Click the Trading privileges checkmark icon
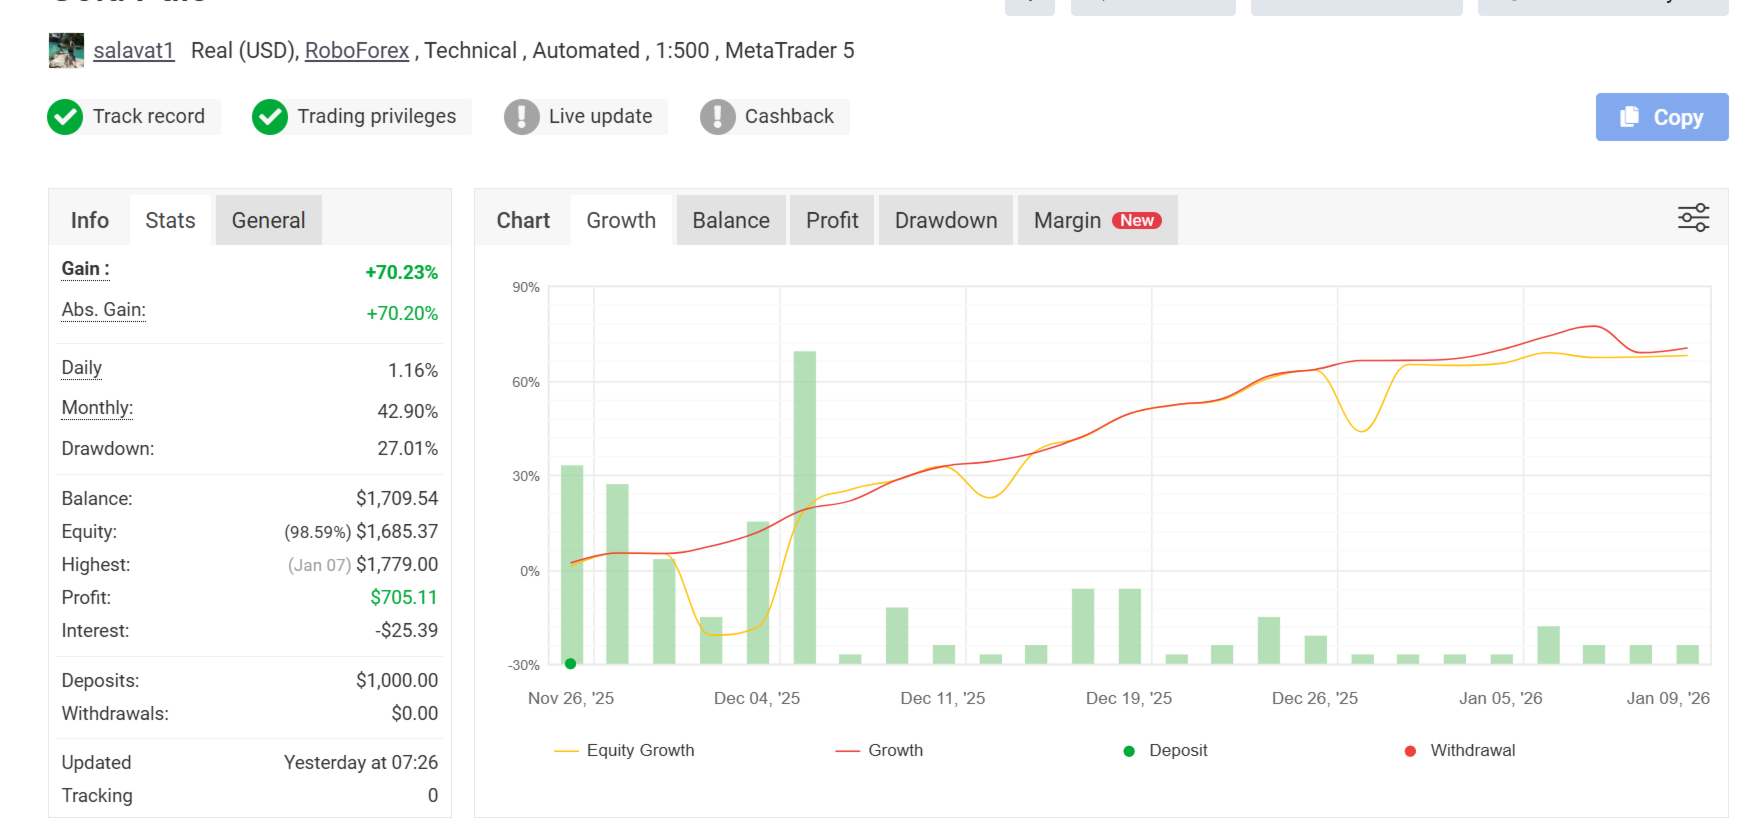 [270, 117]
